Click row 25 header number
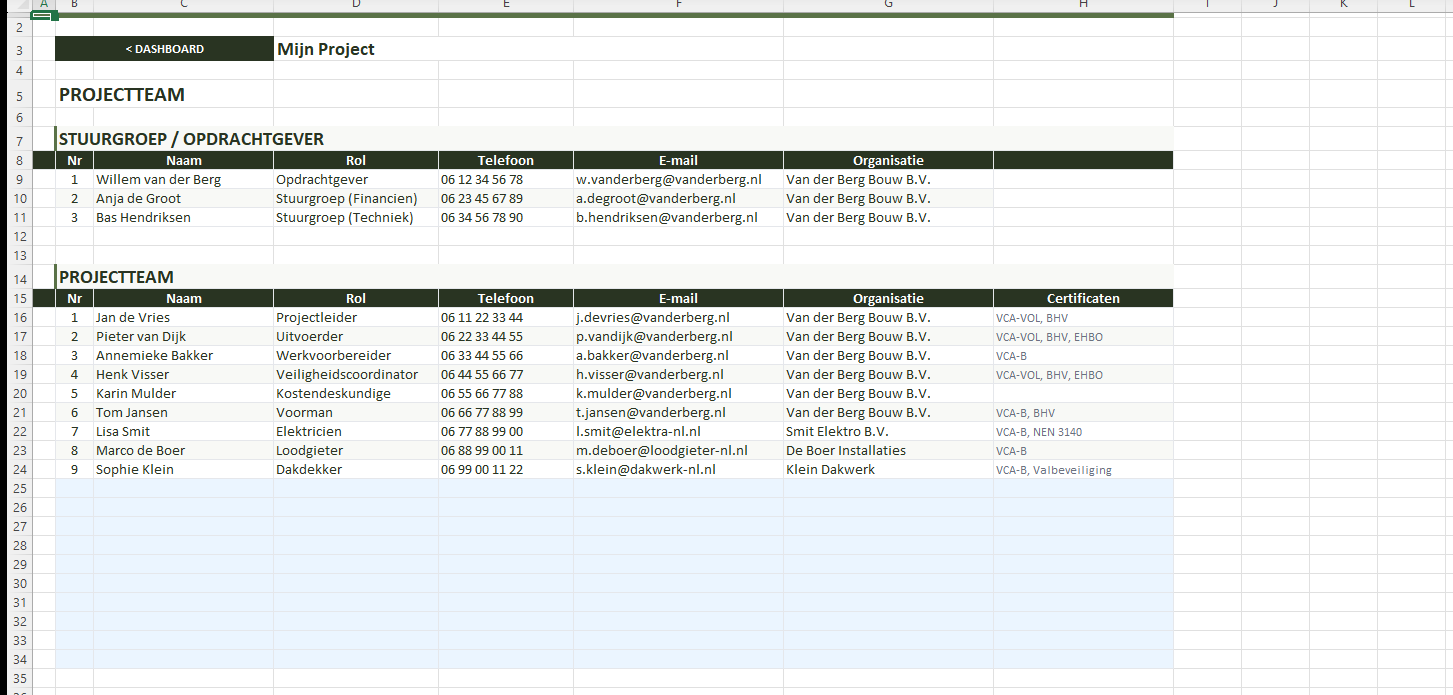The image size is (1453, 695). coord(16,488)
